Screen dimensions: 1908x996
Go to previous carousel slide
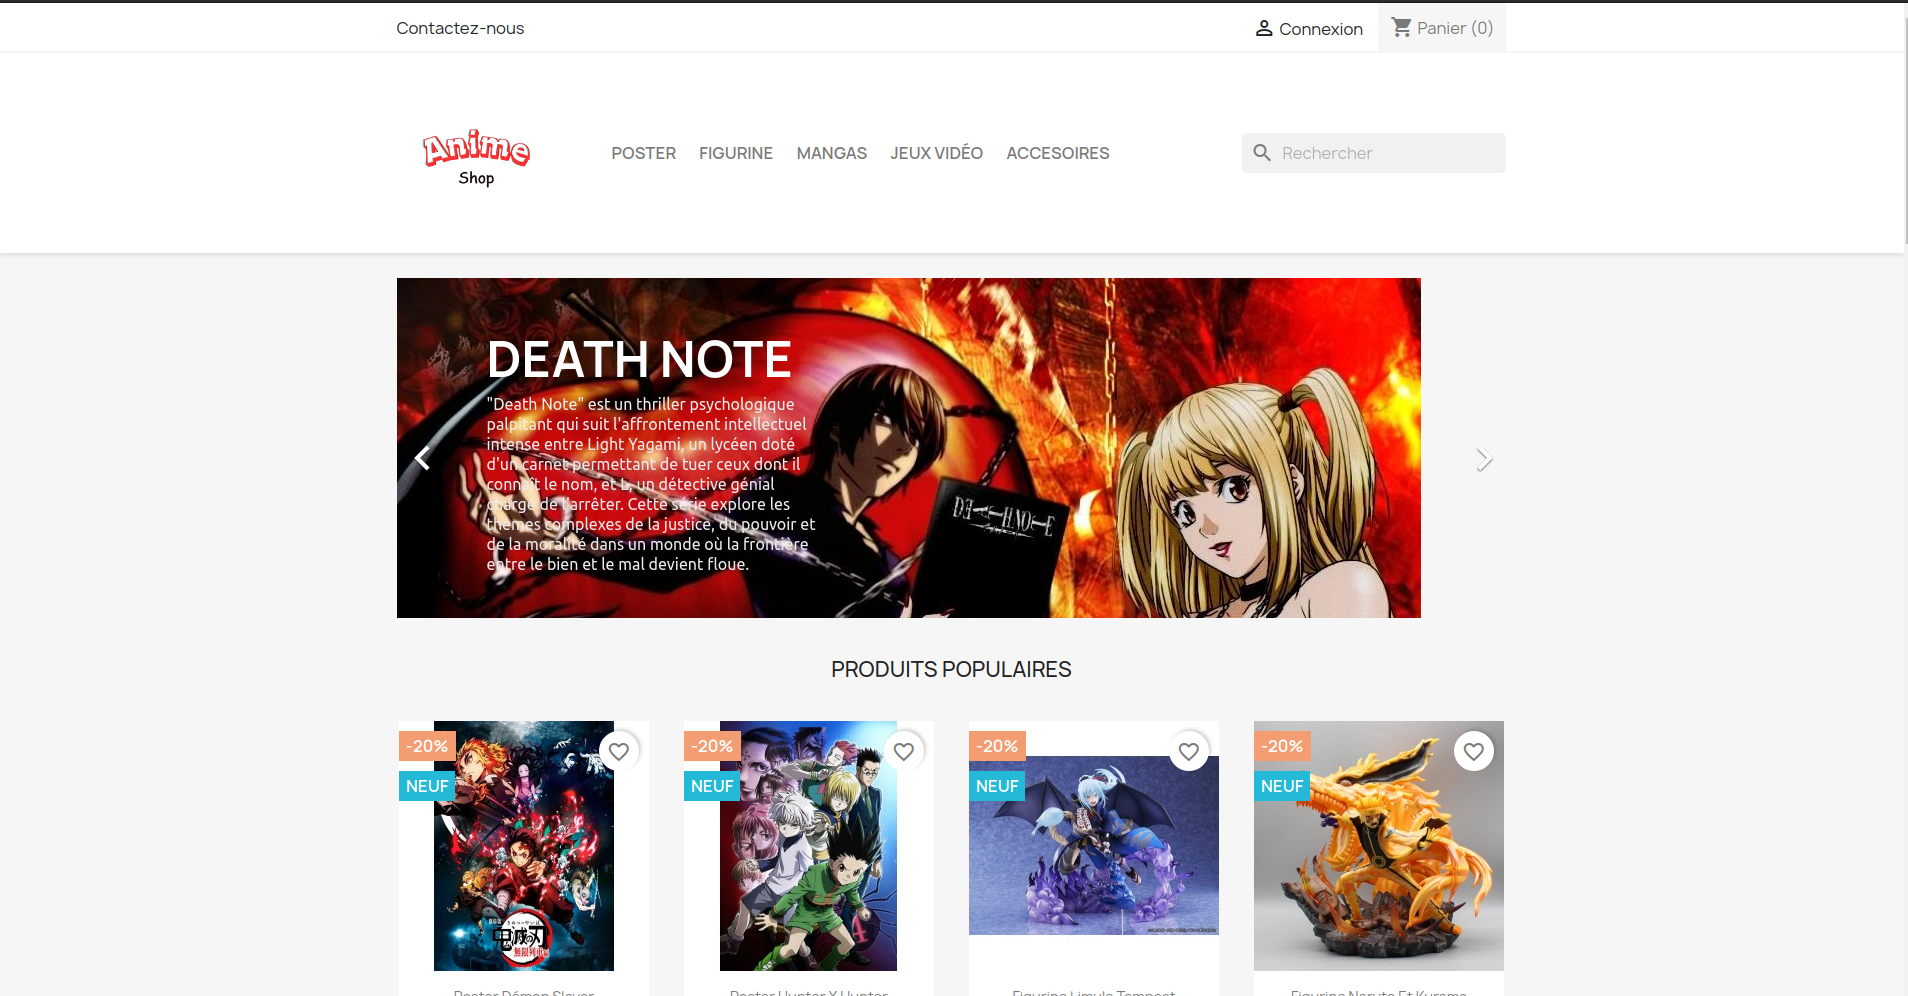[x=423, y=458]
